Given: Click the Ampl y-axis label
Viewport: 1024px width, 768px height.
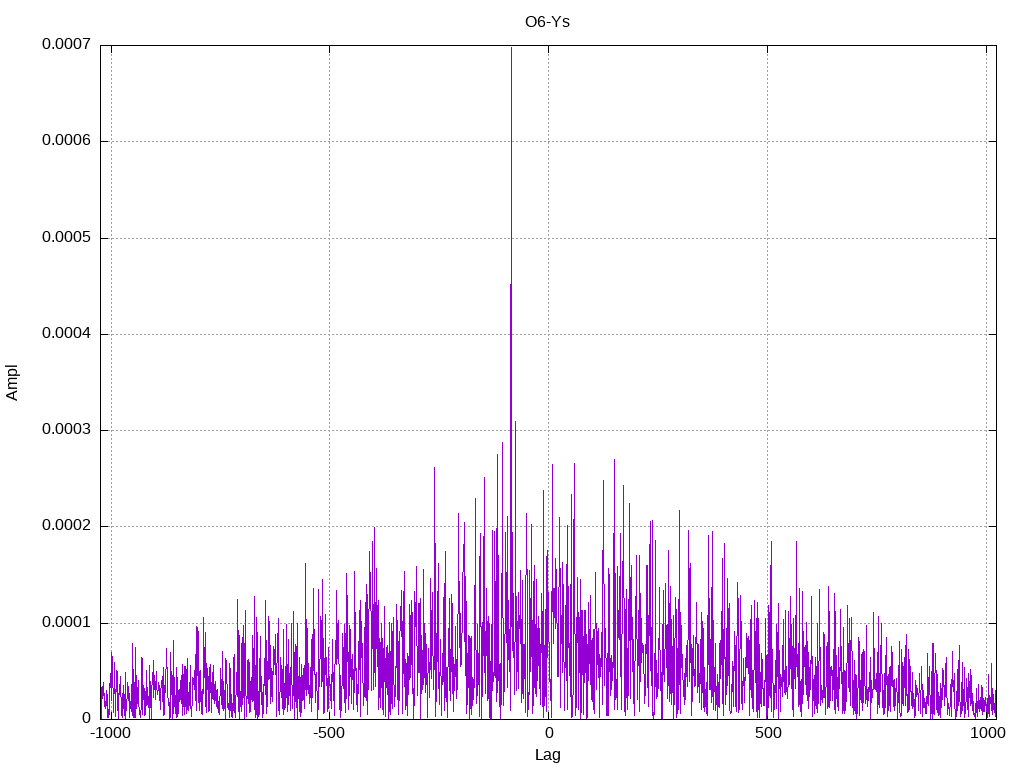Looking at the screenshot, I should (x=12, y=383).
